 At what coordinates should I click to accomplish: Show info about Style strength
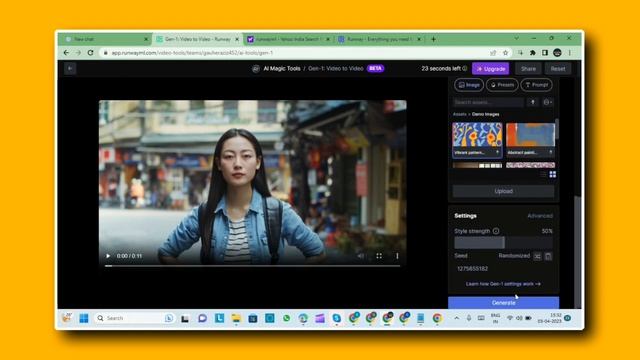[496, 231]
